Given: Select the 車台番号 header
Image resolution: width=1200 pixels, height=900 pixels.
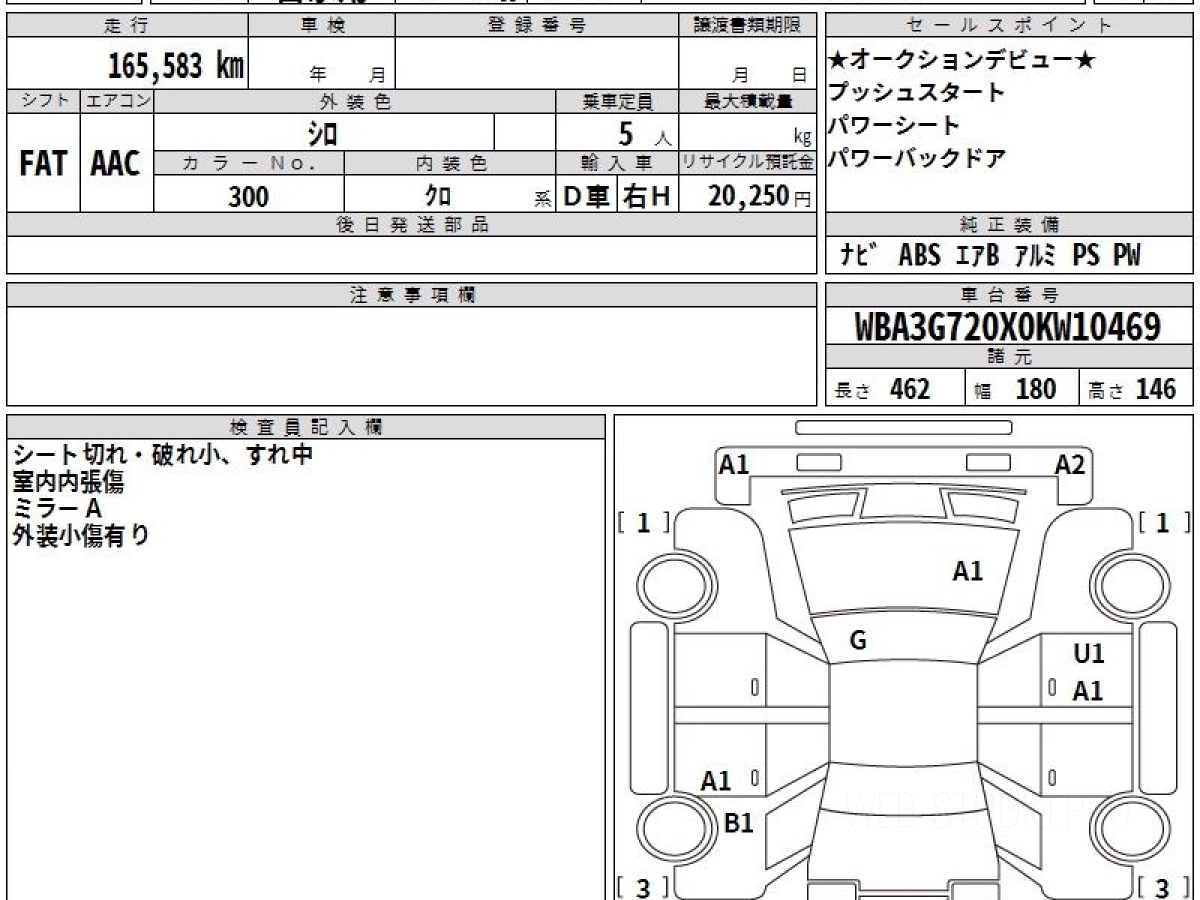Looking at the screenshot, I should 1010,295.
